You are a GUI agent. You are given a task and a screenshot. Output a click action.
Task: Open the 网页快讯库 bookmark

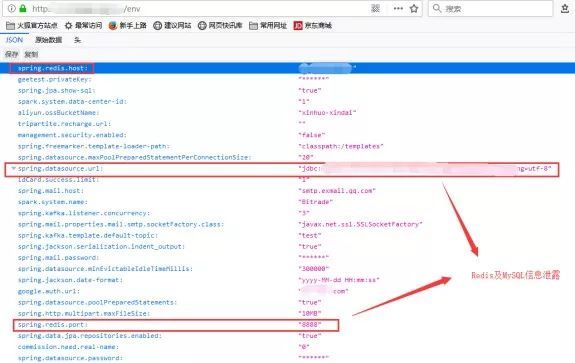(220, 25)
